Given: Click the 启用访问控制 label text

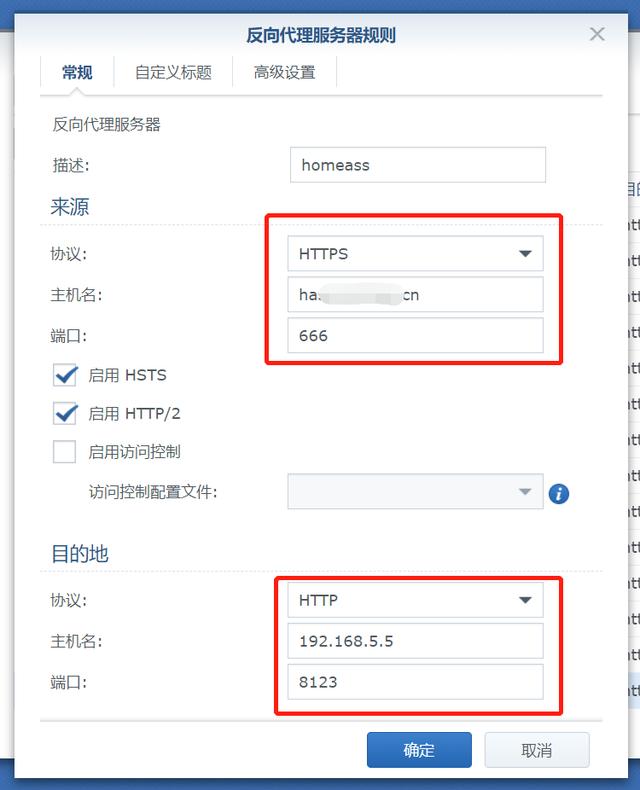Looking at the screenshot, I should pyautogui.click(x=134, y=452).
